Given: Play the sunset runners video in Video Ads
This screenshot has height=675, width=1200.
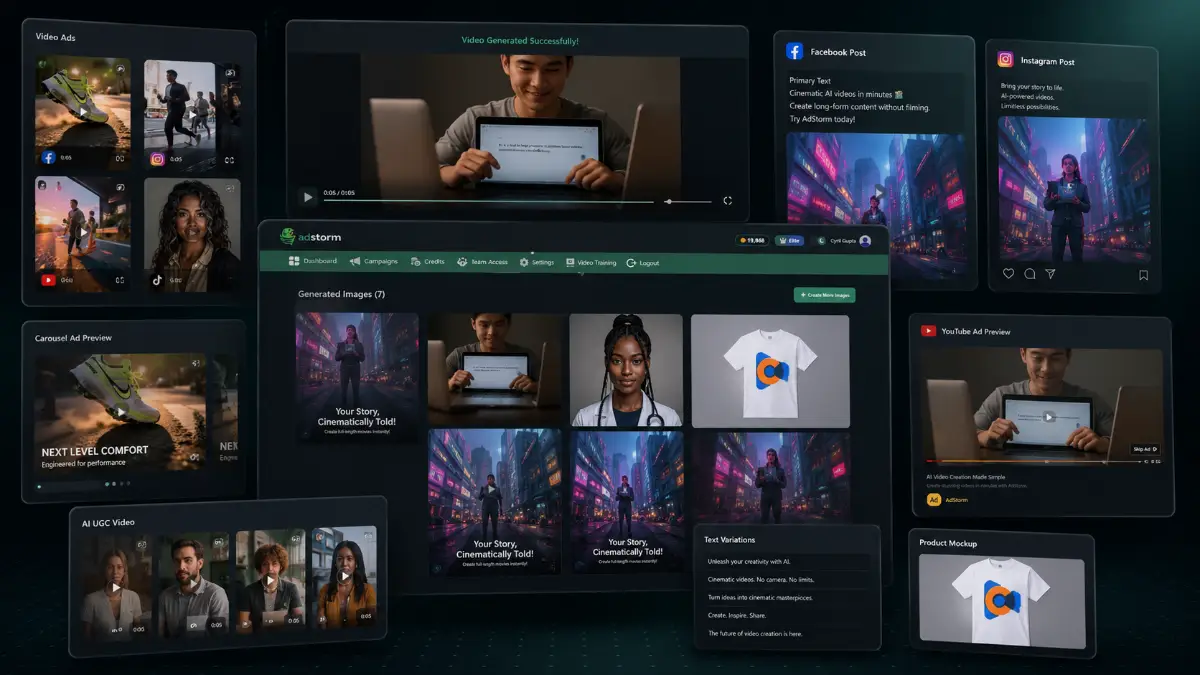Looking at the screenshot, I should pos(83,232).
